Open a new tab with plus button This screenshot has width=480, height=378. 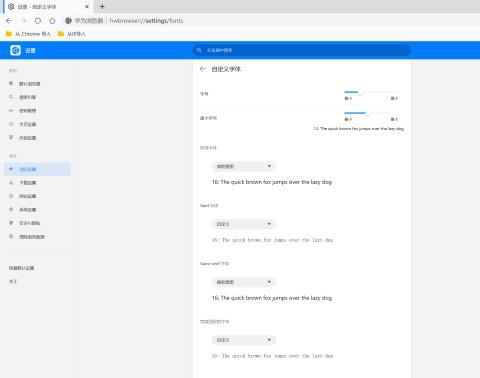pyautogui.click(x=102, y=6)
